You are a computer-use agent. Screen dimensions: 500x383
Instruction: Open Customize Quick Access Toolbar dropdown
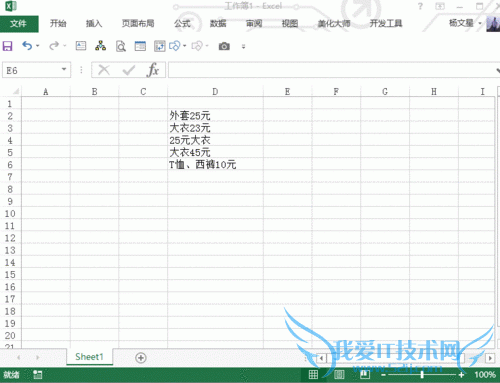coord(243,46)
